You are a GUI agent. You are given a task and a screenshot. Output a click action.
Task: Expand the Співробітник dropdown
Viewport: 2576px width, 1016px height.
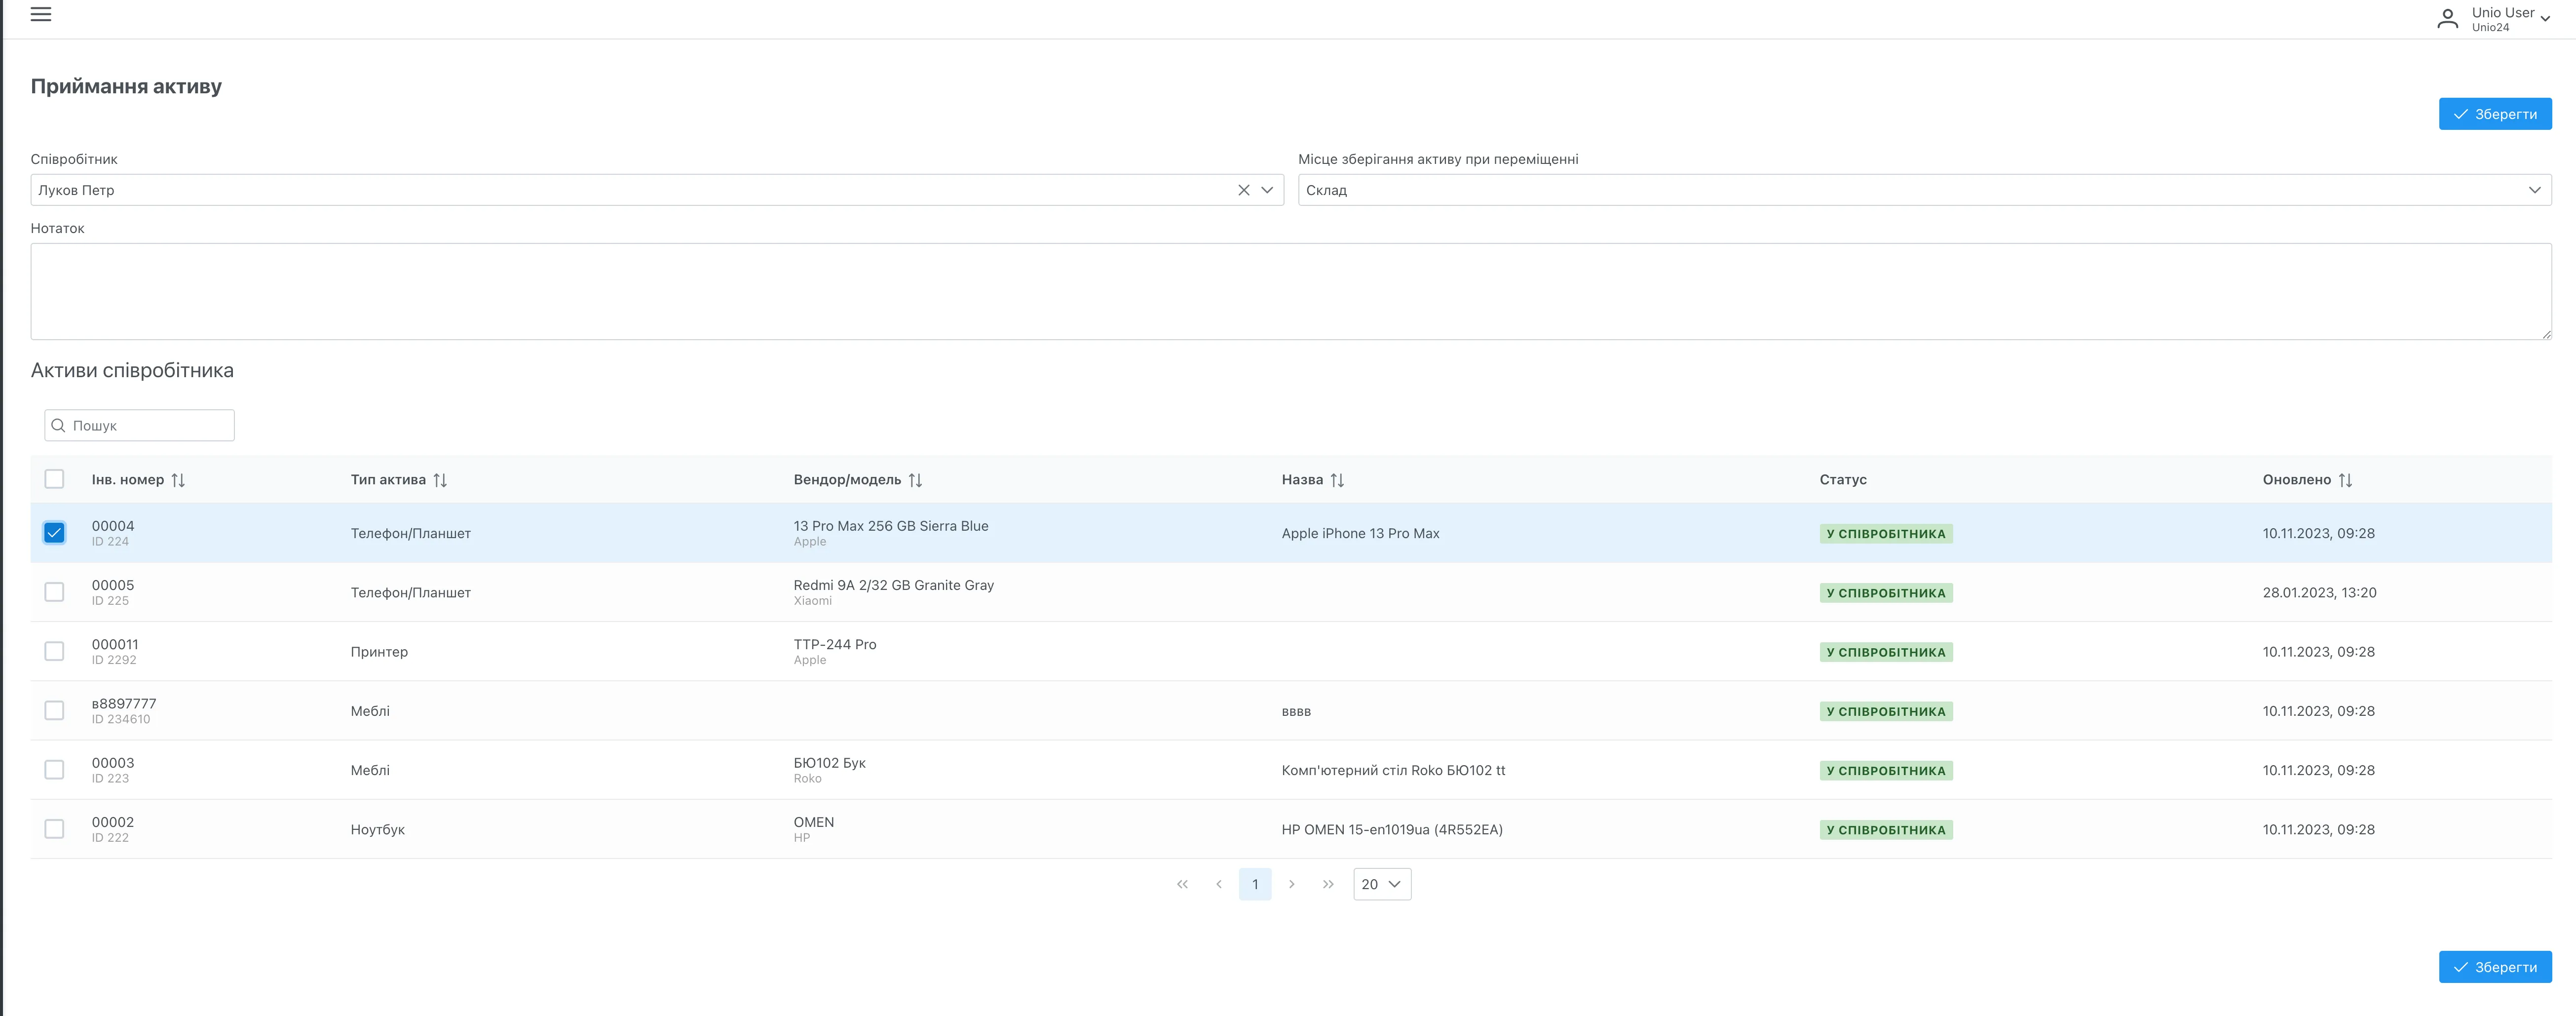1267,190
